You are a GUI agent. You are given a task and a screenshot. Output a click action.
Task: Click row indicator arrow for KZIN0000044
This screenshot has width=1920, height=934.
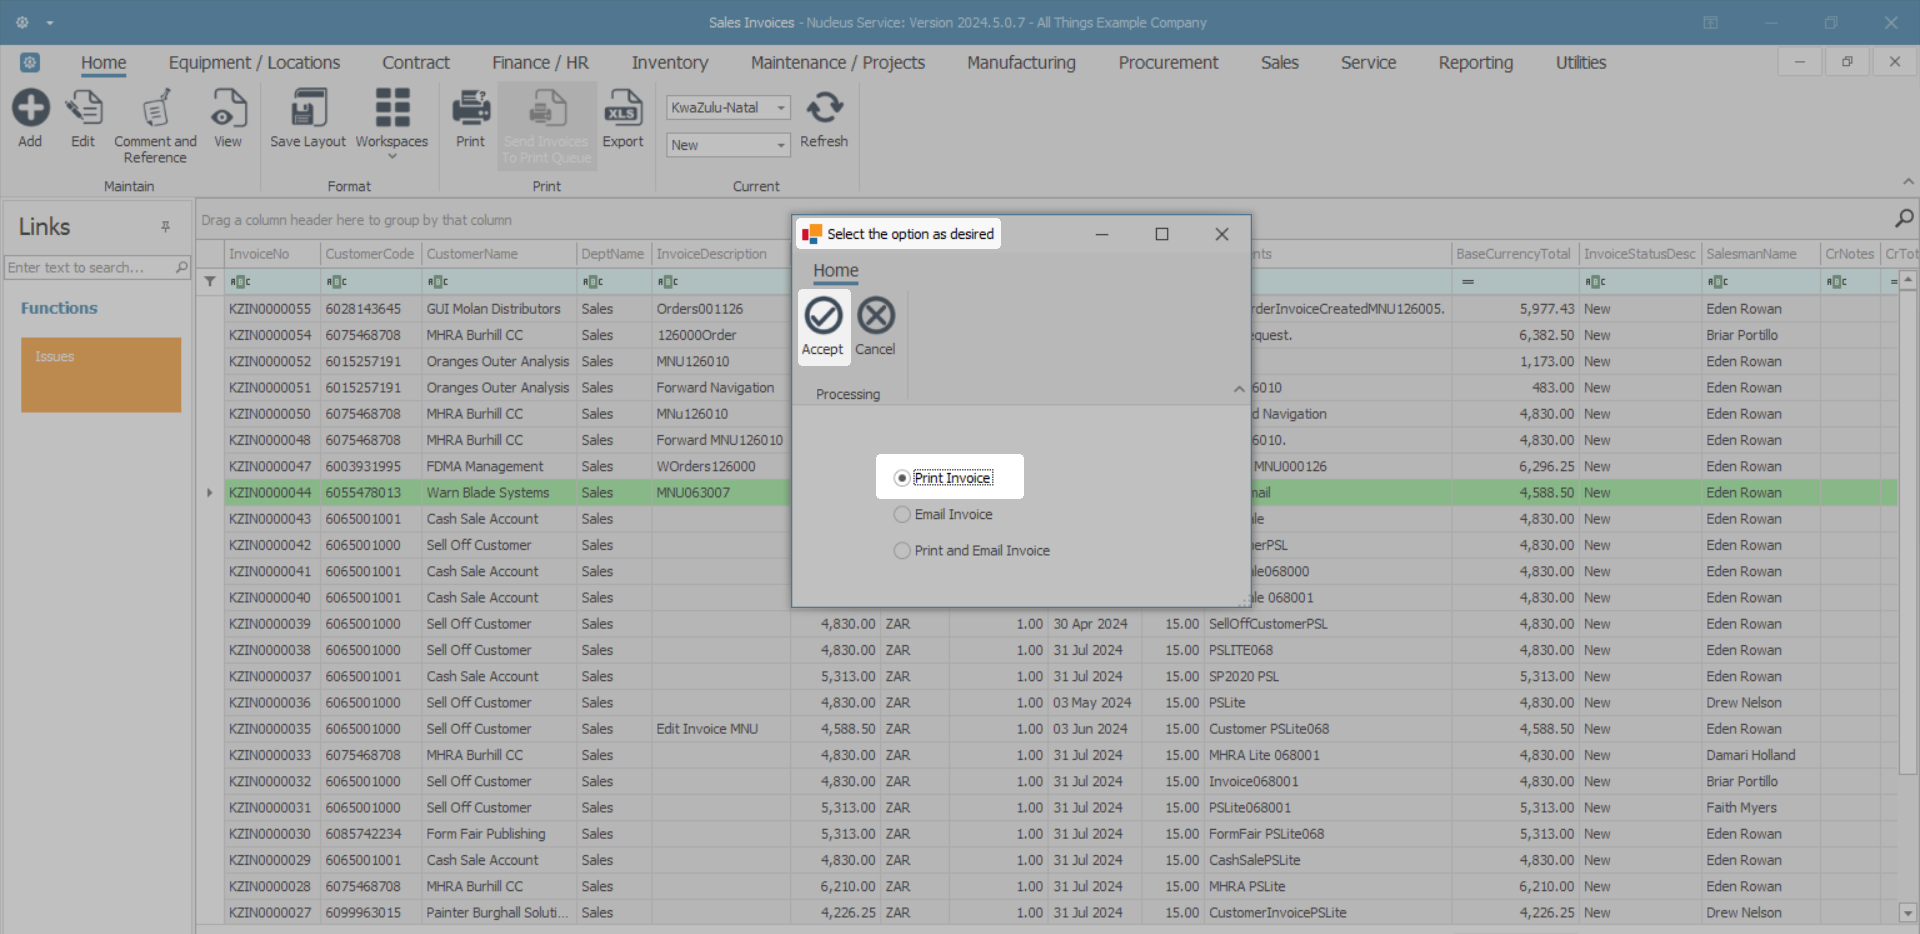210,493
